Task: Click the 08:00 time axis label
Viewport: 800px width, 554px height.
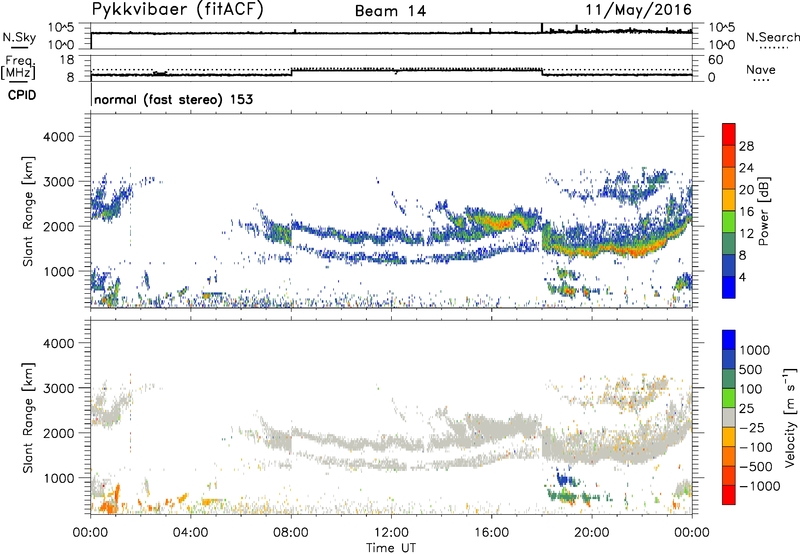Action: point(291,533)
